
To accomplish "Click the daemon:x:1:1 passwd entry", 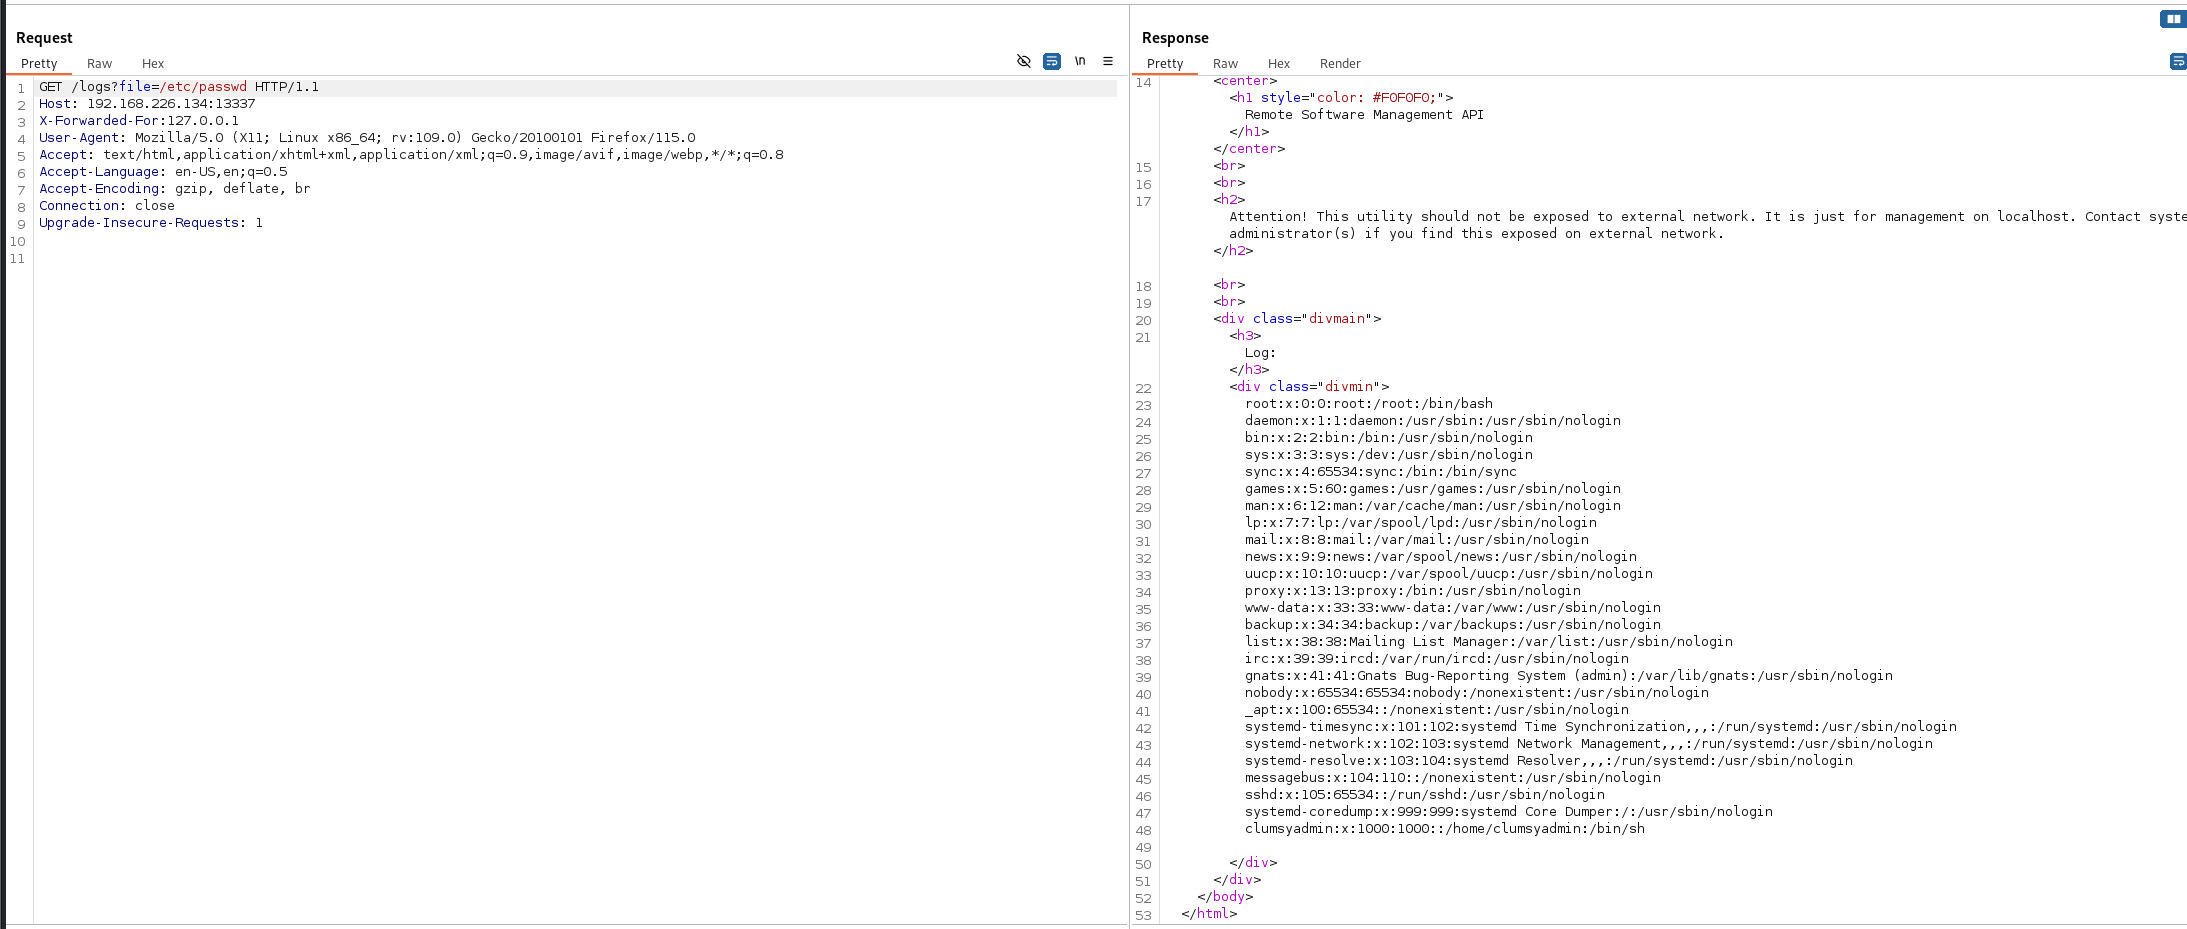I will (1433, 421).
